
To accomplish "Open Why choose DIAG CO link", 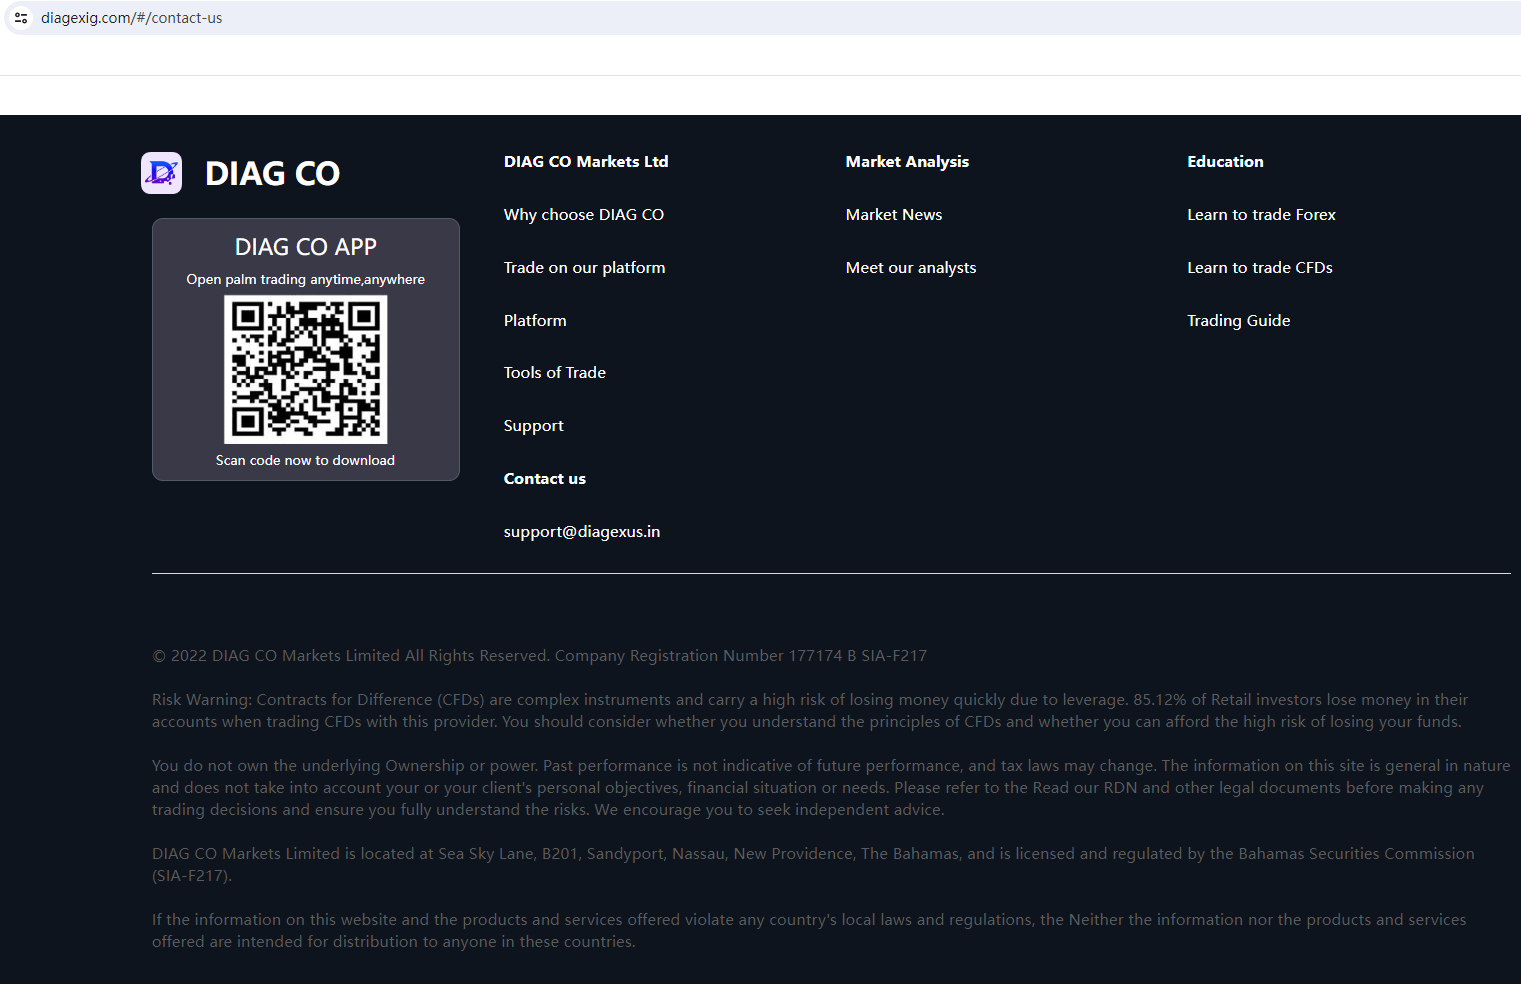I will point(584,215).
